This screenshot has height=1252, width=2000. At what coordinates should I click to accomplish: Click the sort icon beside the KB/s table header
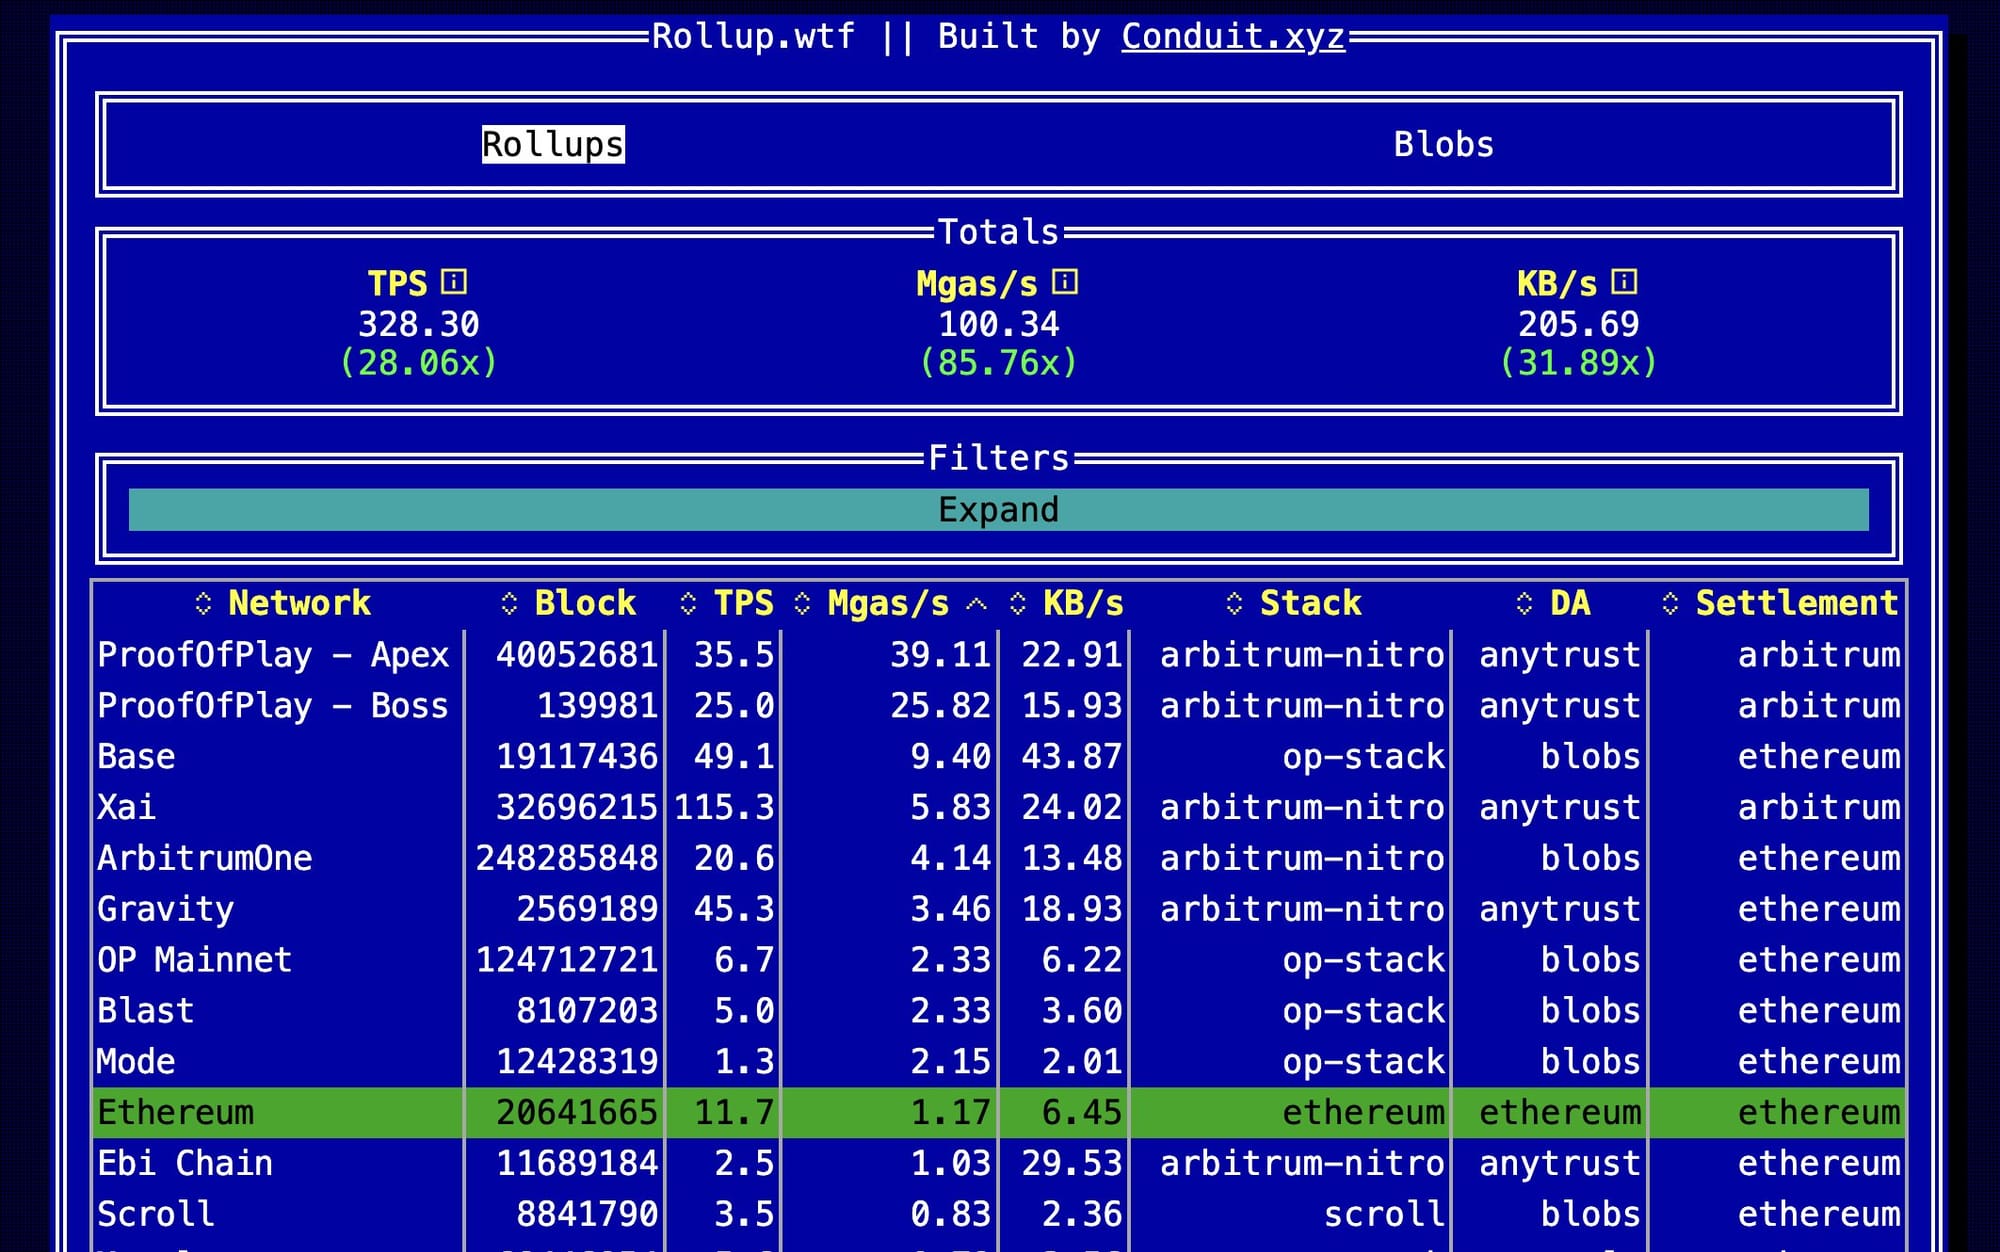pos(1018,603)
